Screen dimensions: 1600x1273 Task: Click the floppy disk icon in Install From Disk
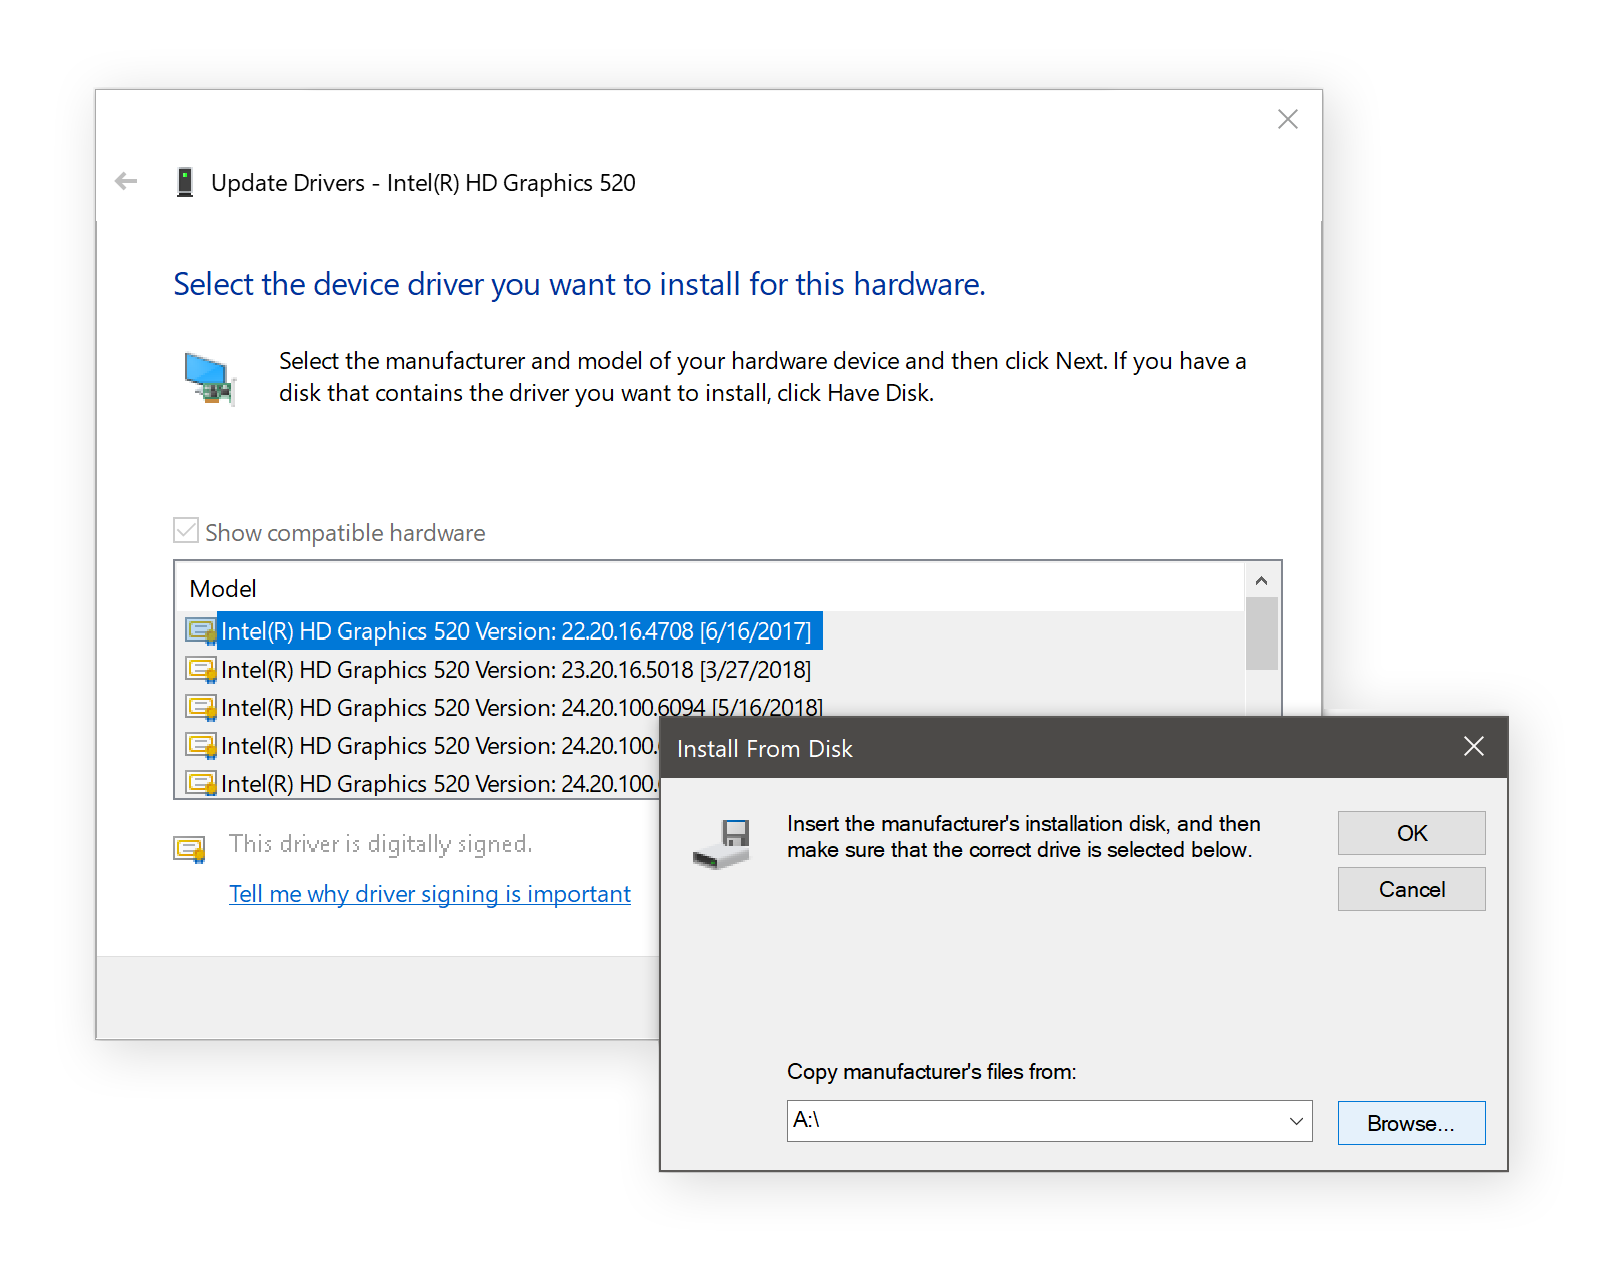click(x=722, y=845)
